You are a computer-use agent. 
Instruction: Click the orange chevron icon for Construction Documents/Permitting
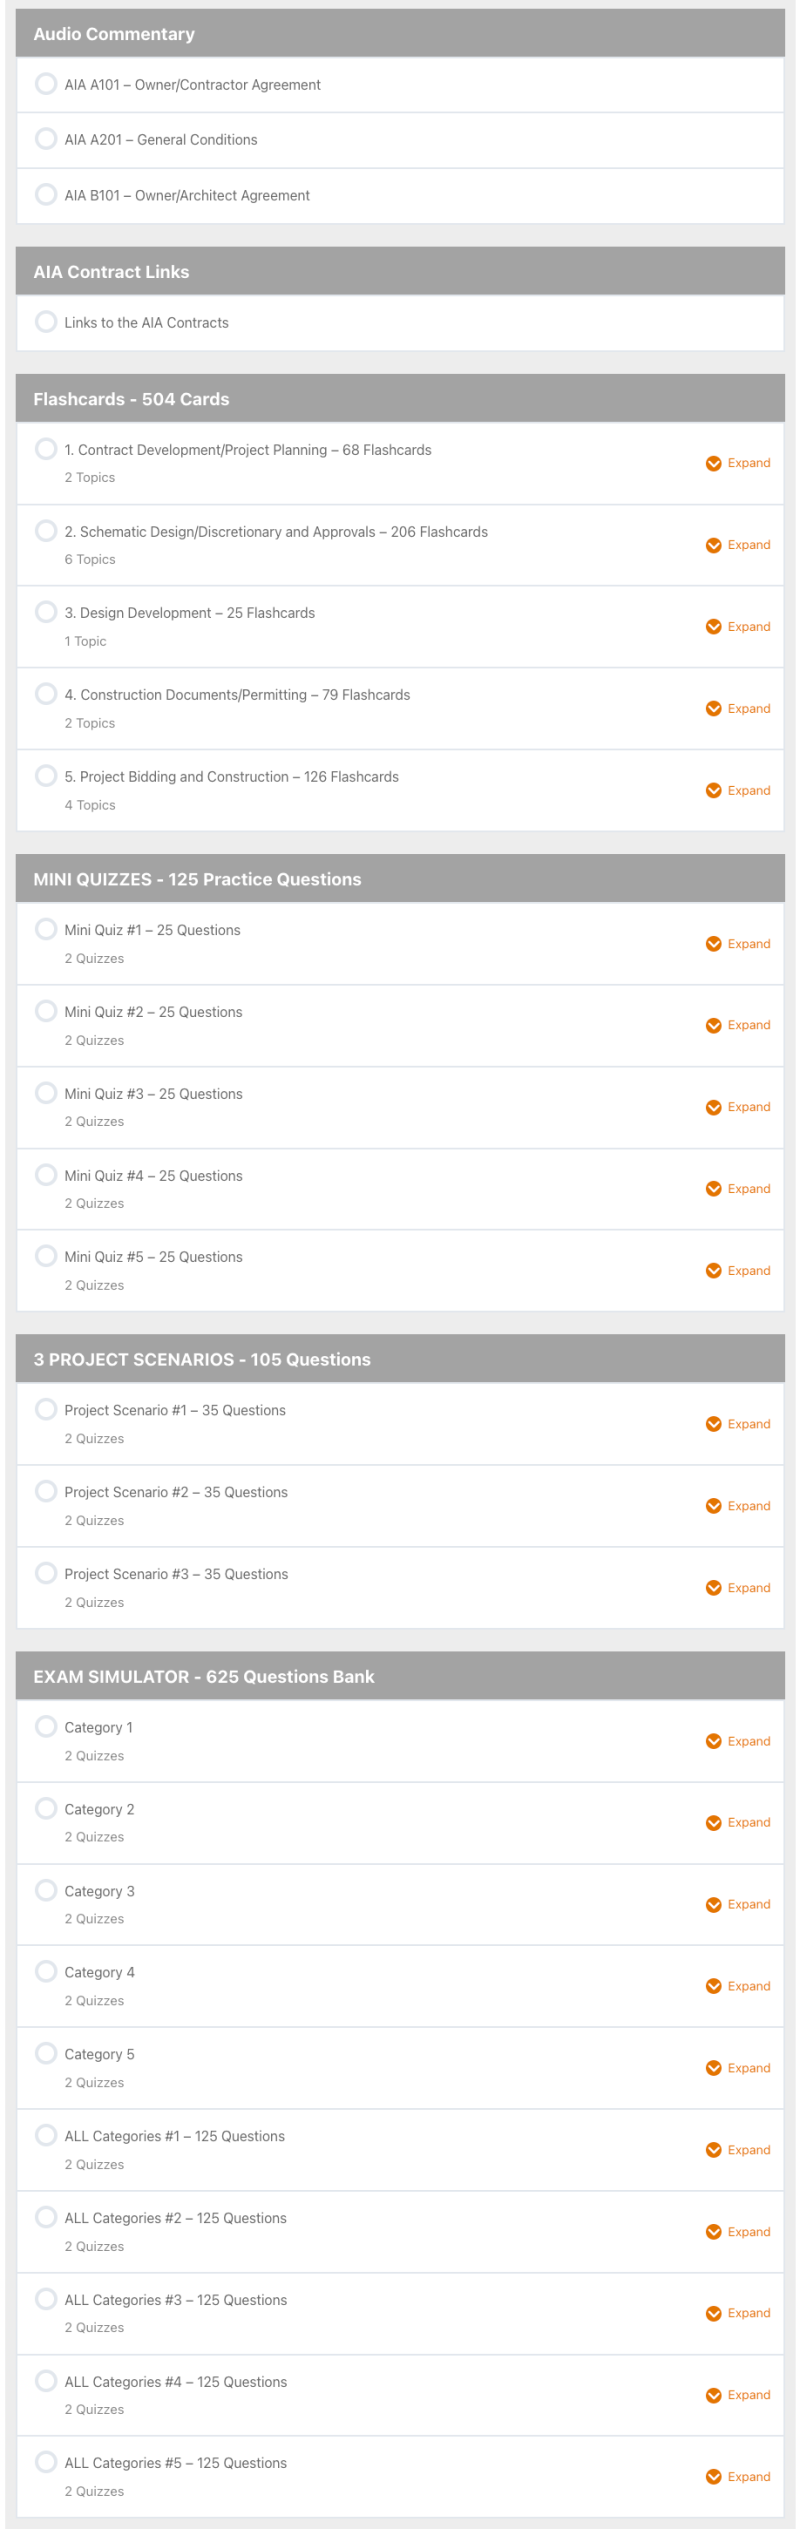tap(713, 709)
